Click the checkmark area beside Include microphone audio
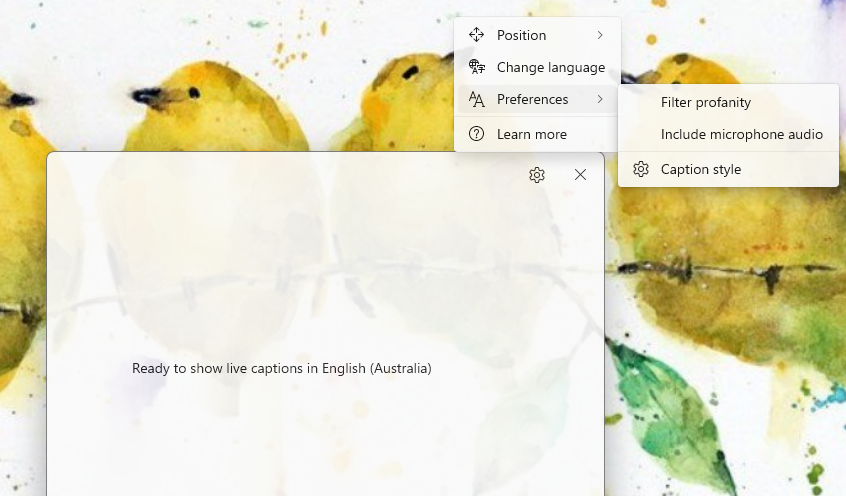Image resolution: width=846 pixels, height=496 pixels. coord(641,134)
